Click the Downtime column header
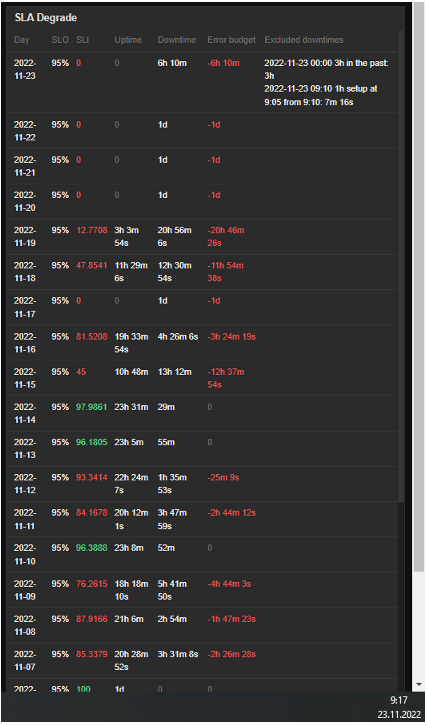The height and width of the screenshot is (726, 427). point(176,40)
